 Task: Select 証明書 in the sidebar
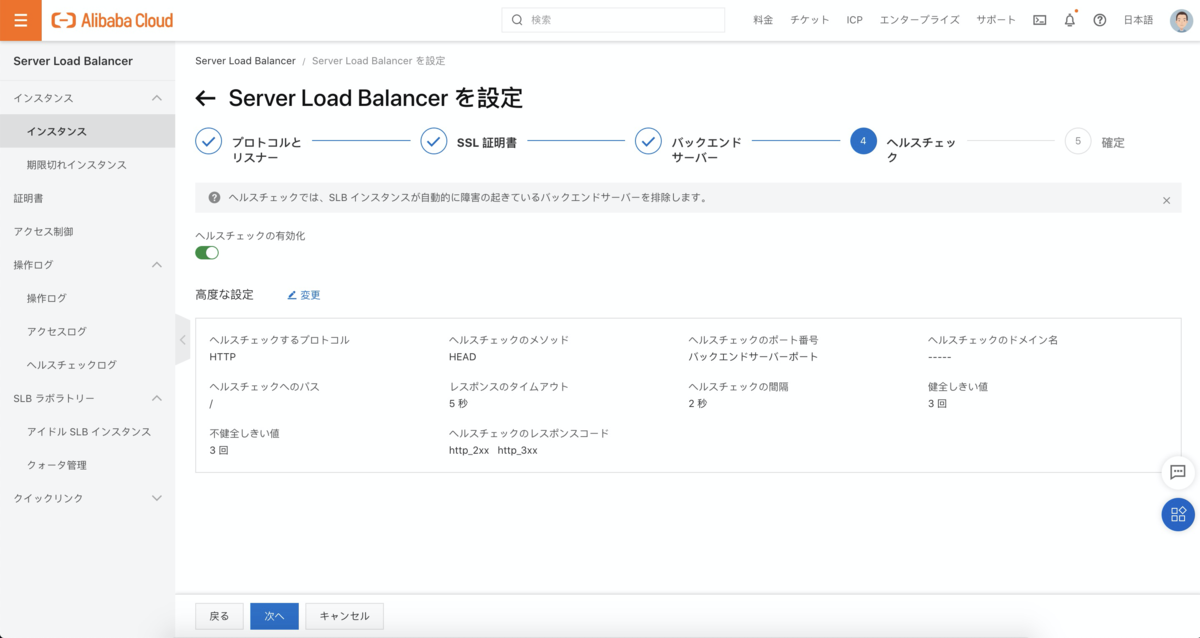28,198
